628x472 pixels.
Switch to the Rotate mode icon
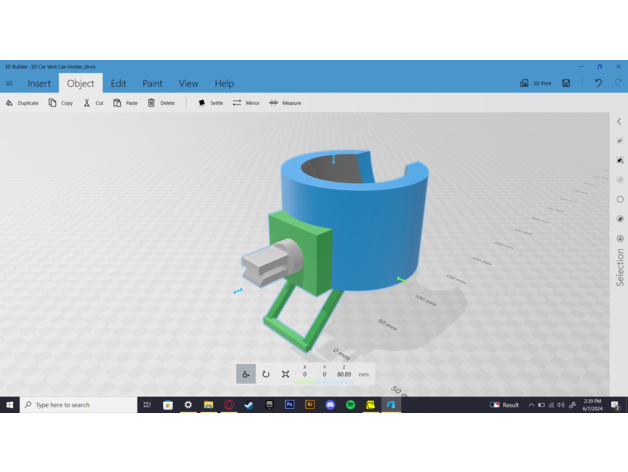pyautogui.click(x=266, y=374)
